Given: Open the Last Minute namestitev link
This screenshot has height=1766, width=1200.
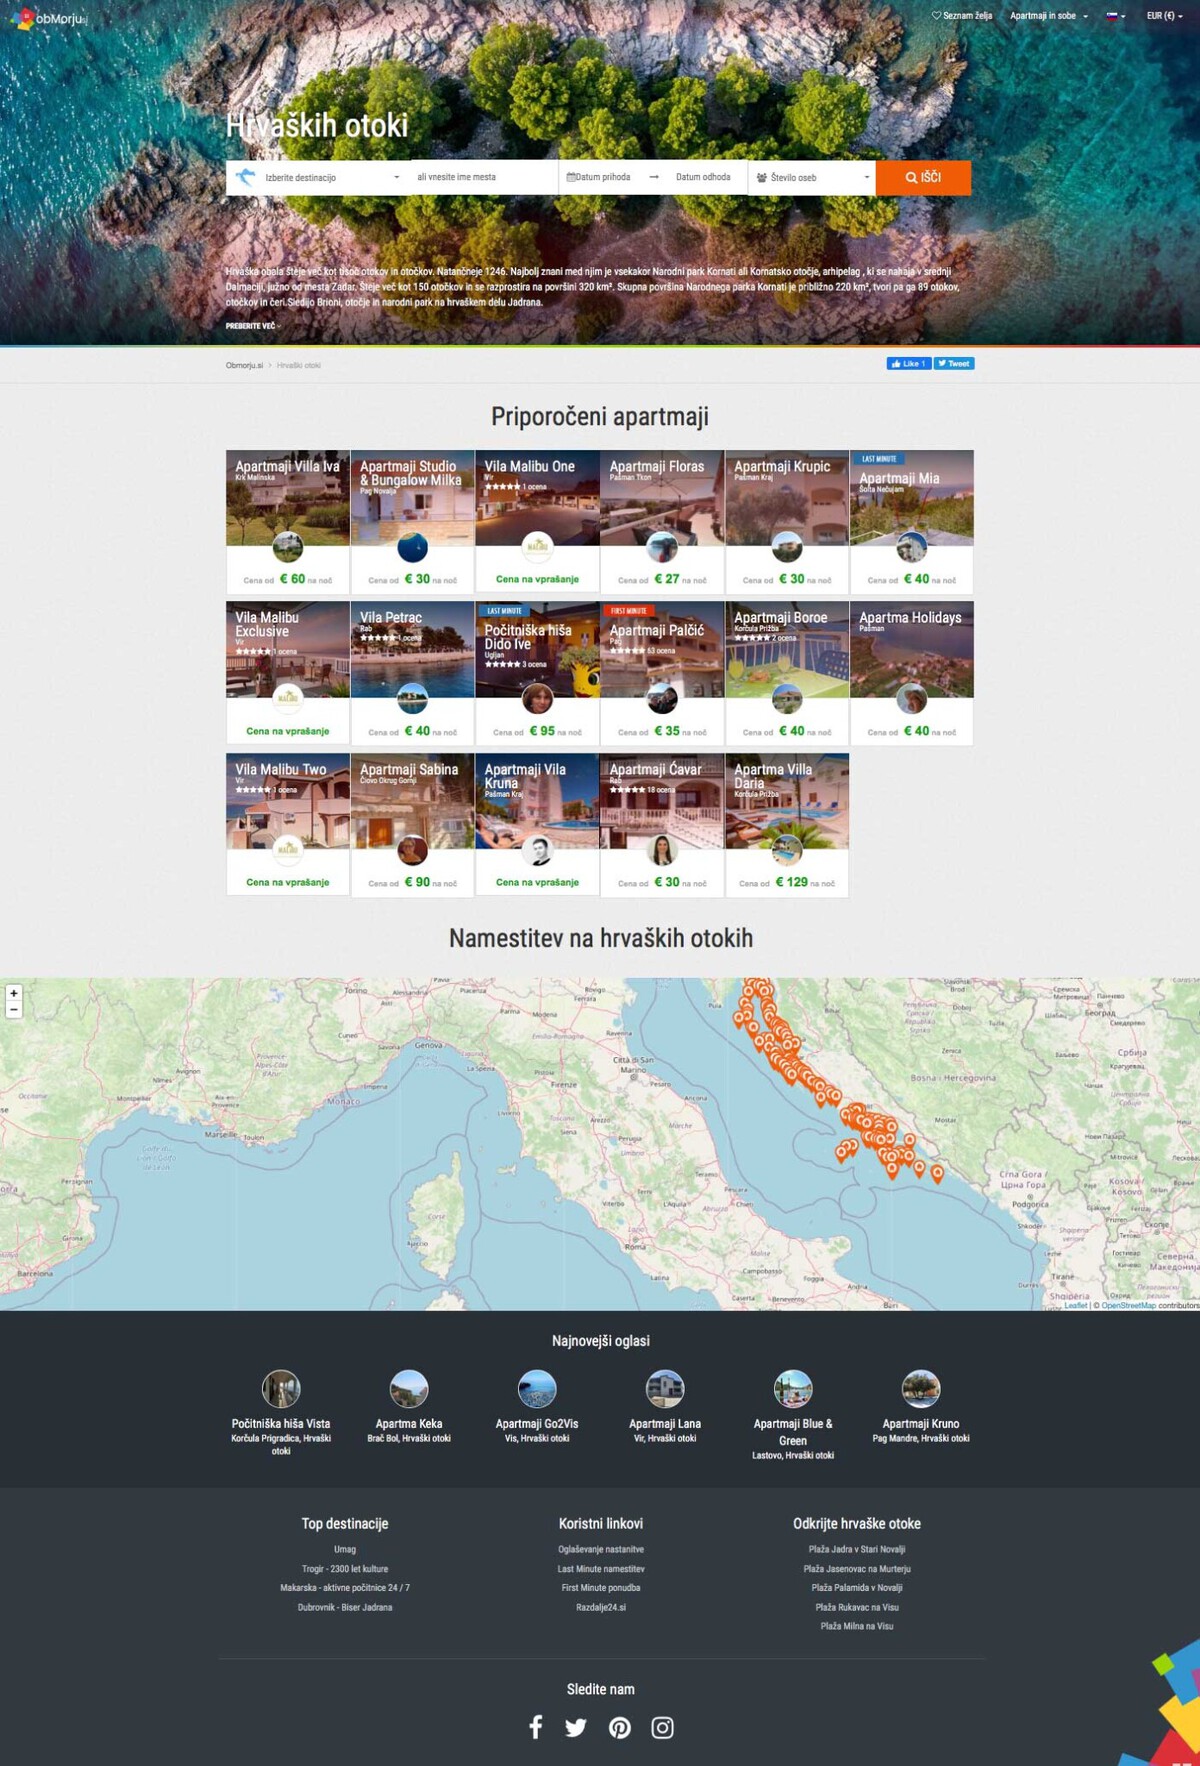Looking at the screenshot, I should click(x=601, y=1569).
